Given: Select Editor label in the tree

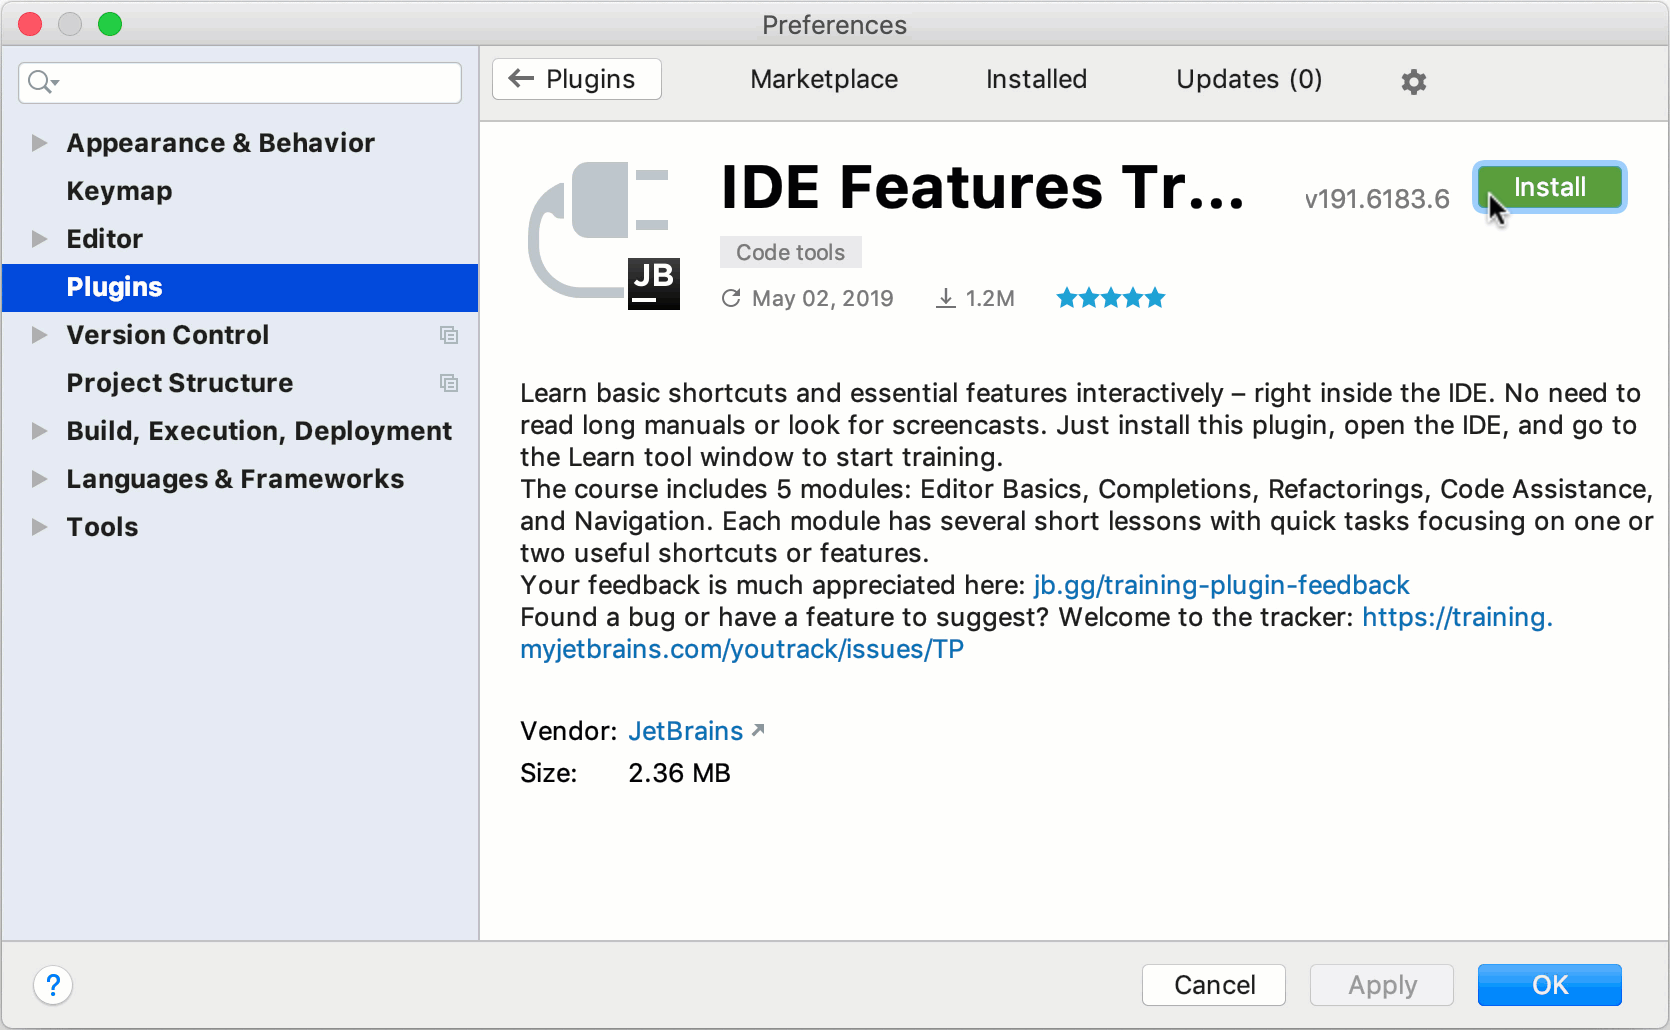Looking at the screenshot, I should (105, 239).
